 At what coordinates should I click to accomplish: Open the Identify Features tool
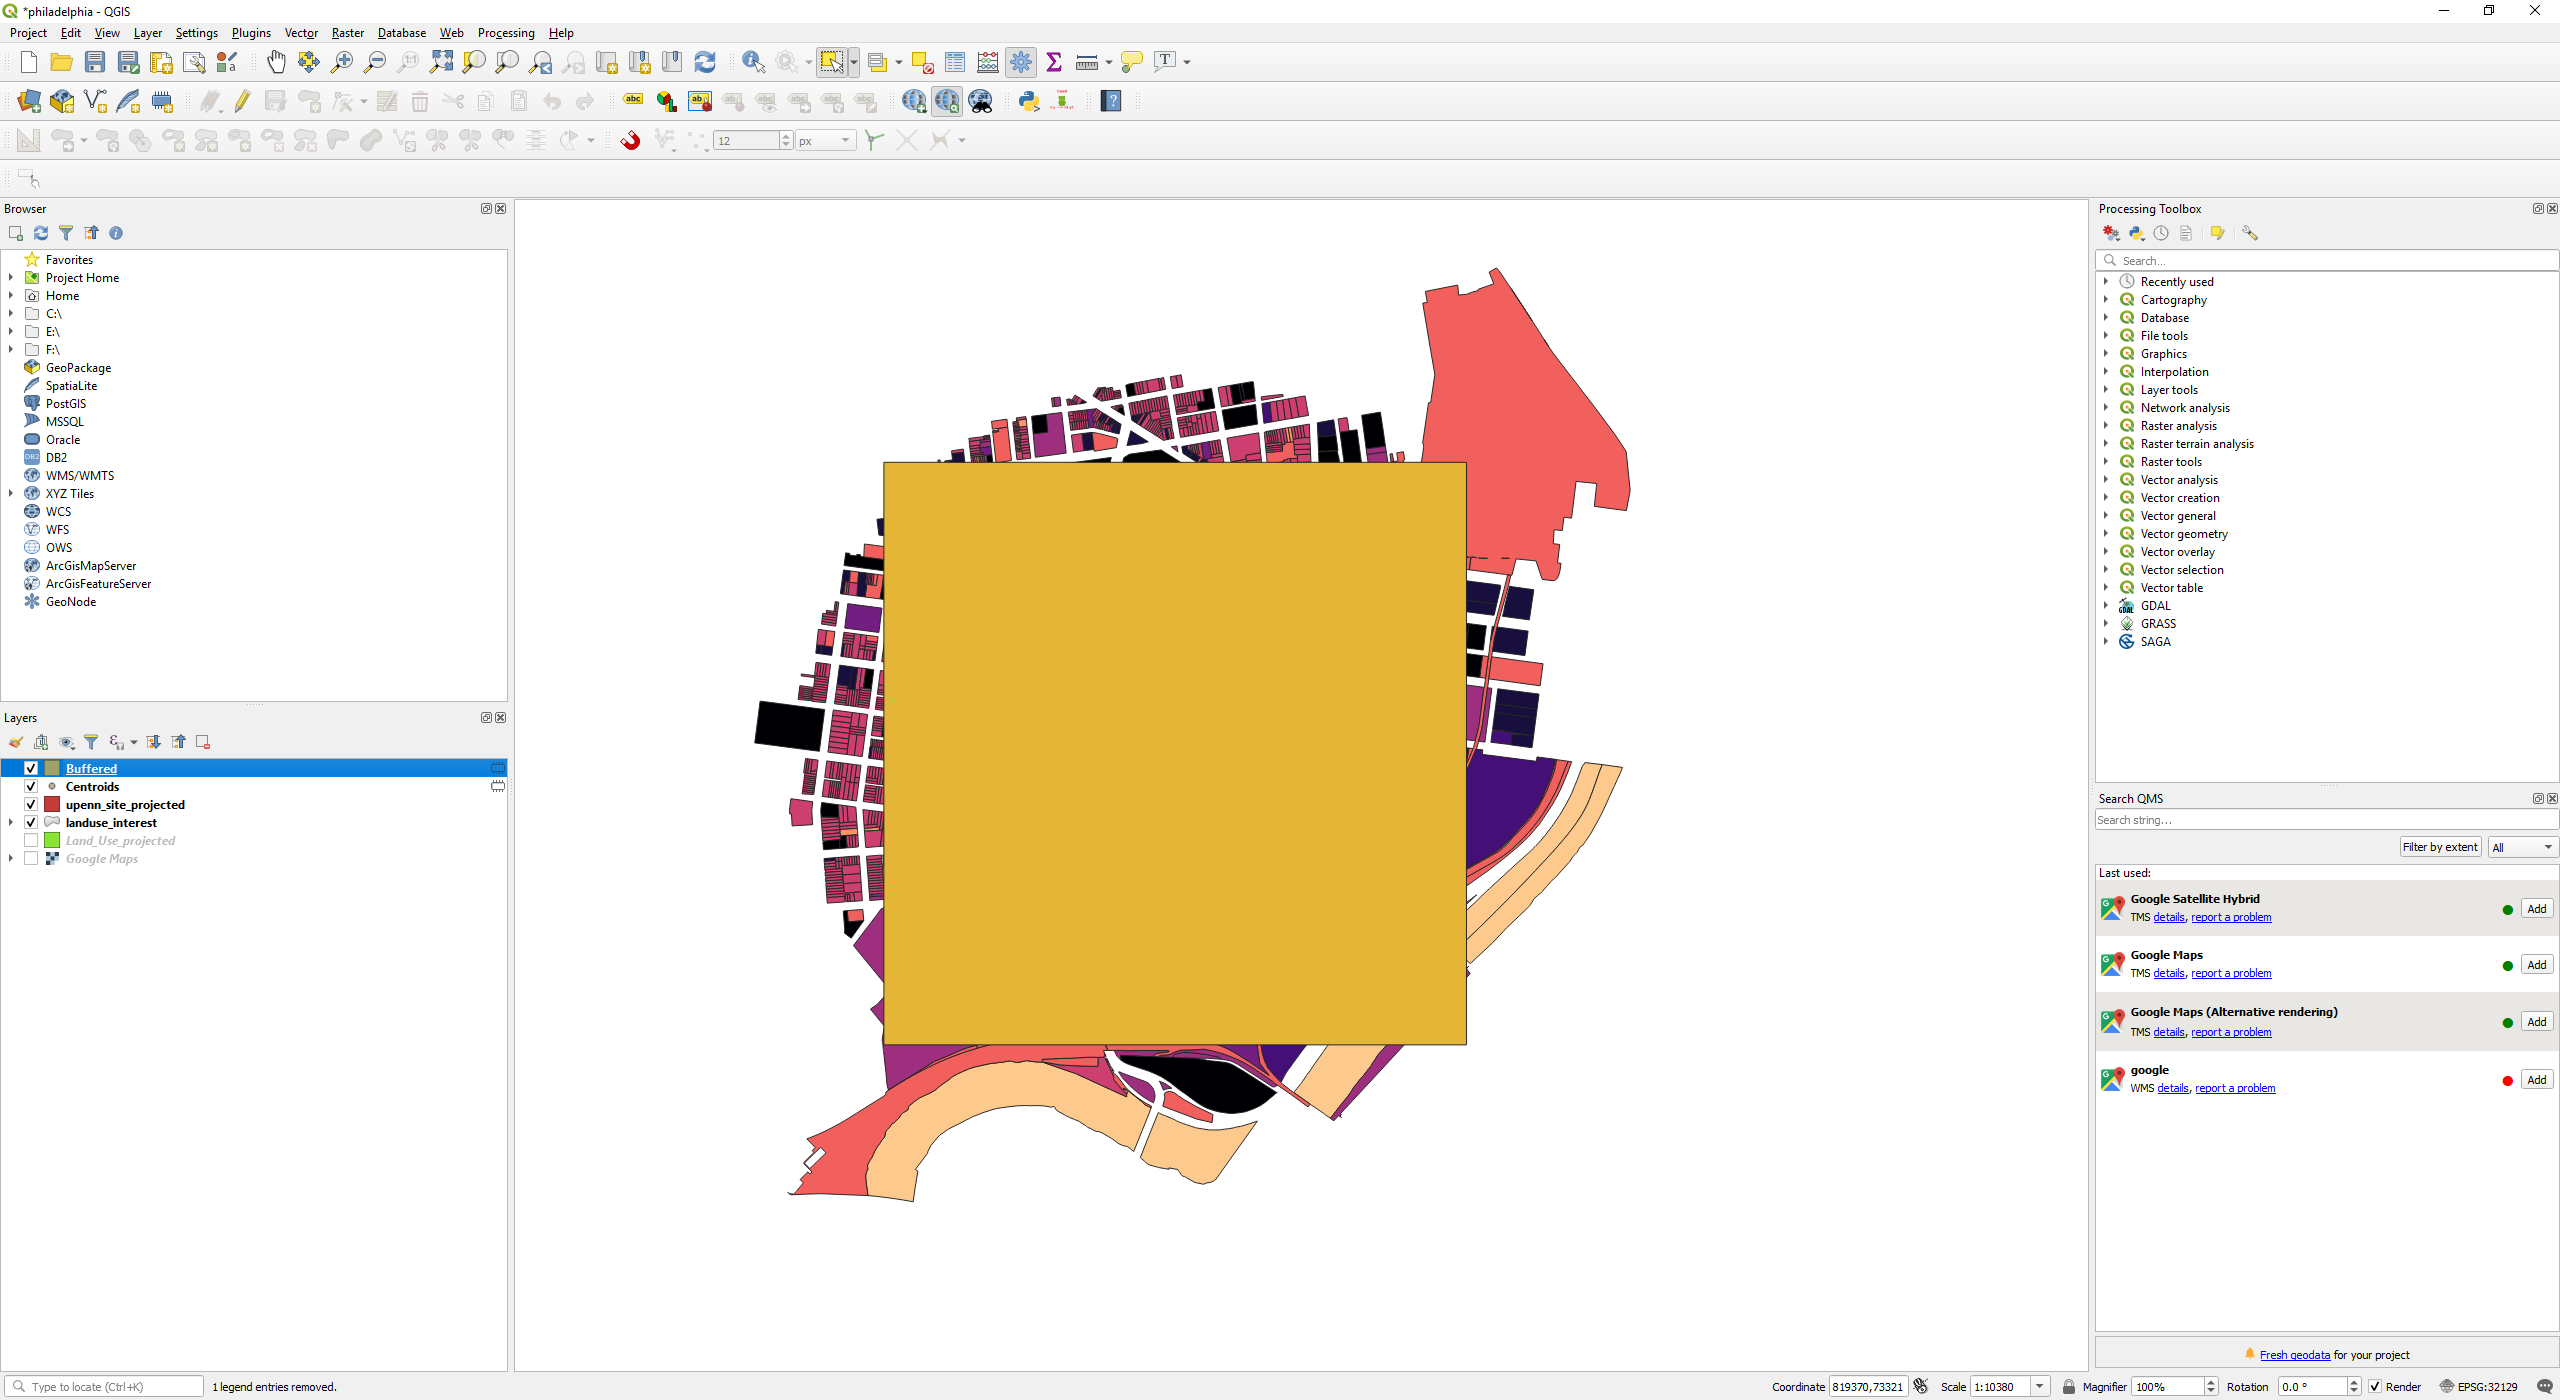pyautogui.click(x=753, y=62)
